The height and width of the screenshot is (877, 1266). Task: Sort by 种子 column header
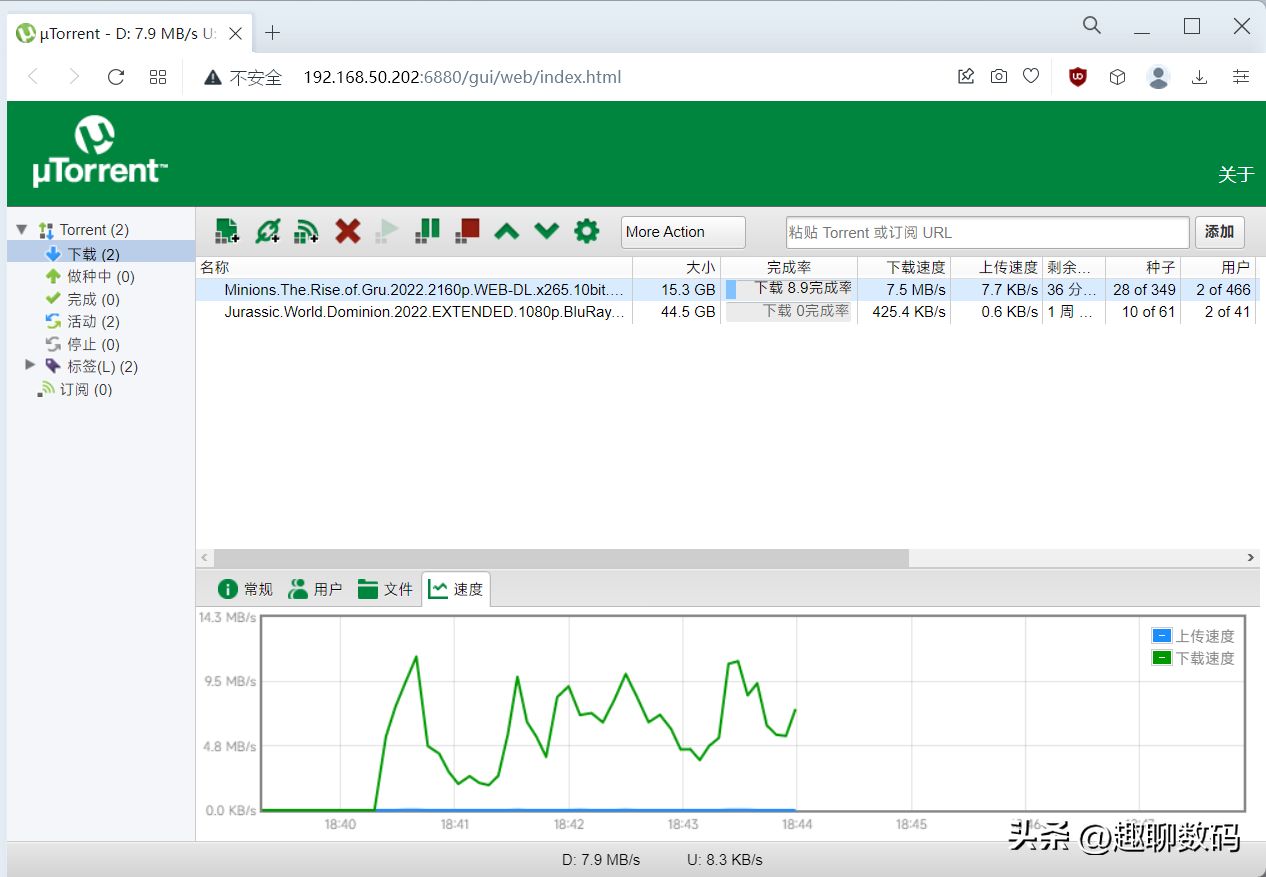pyautogui.click(x=1143, y=267)
